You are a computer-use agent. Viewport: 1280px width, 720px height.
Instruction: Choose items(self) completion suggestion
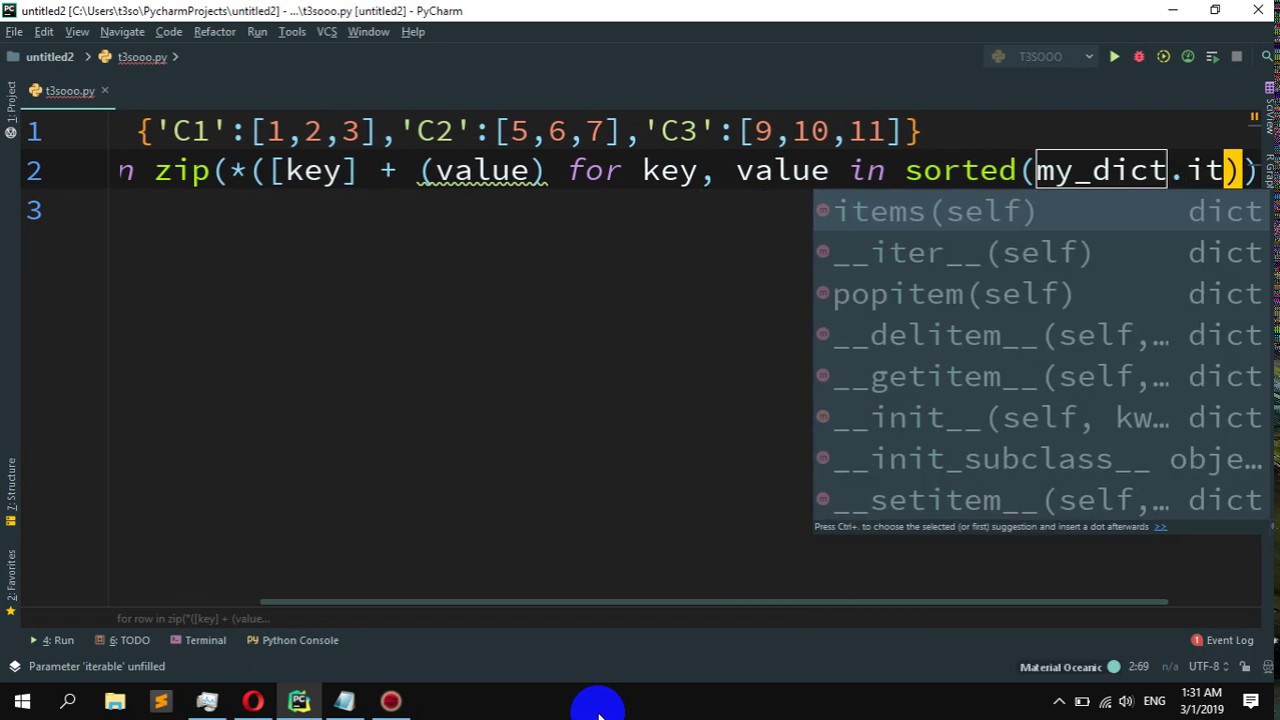pyautogui.click(x=1040, y=211)
